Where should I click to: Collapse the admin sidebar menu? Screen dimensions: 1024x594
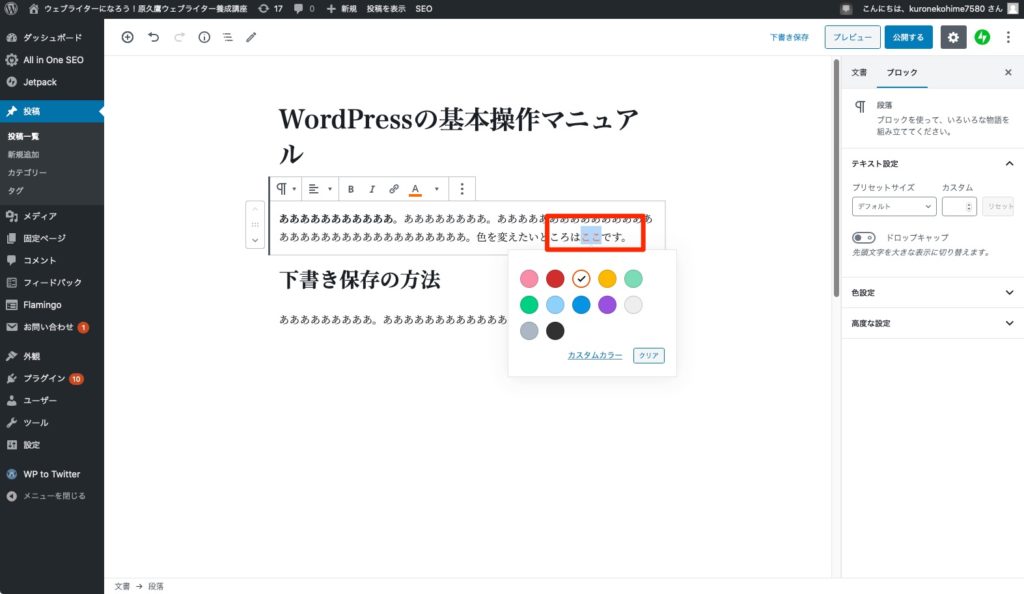52,496
